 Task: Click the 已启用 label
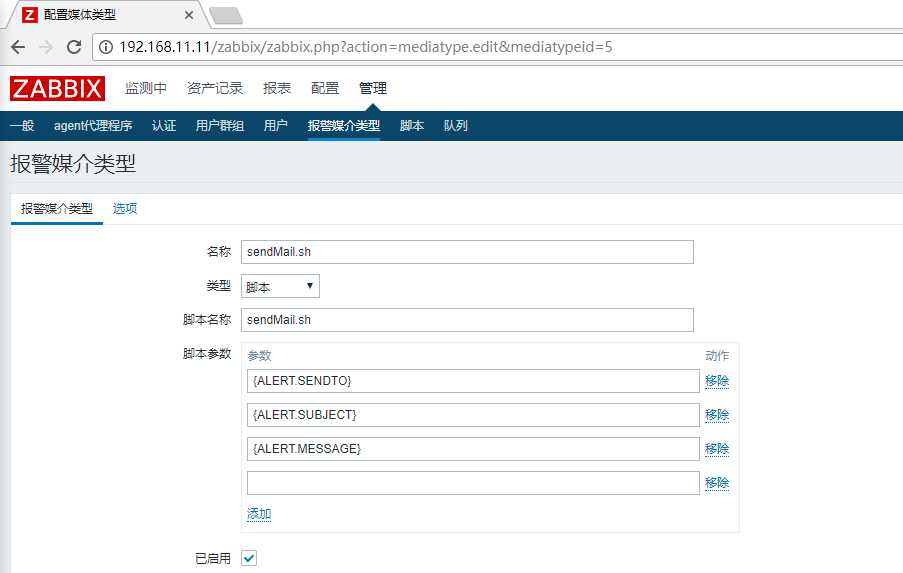(213, 559)
